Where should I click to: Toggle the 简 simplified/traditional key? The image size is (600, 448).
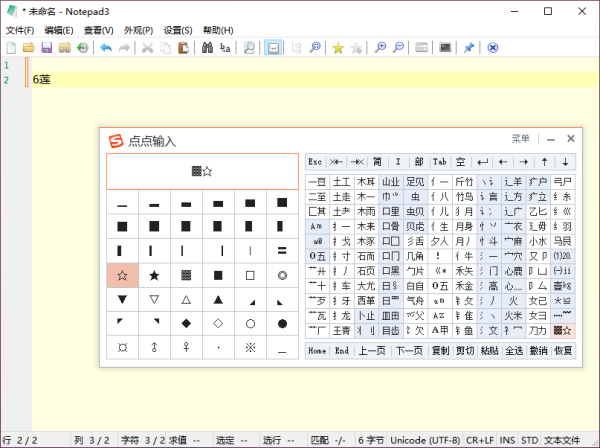coord(377,162)
